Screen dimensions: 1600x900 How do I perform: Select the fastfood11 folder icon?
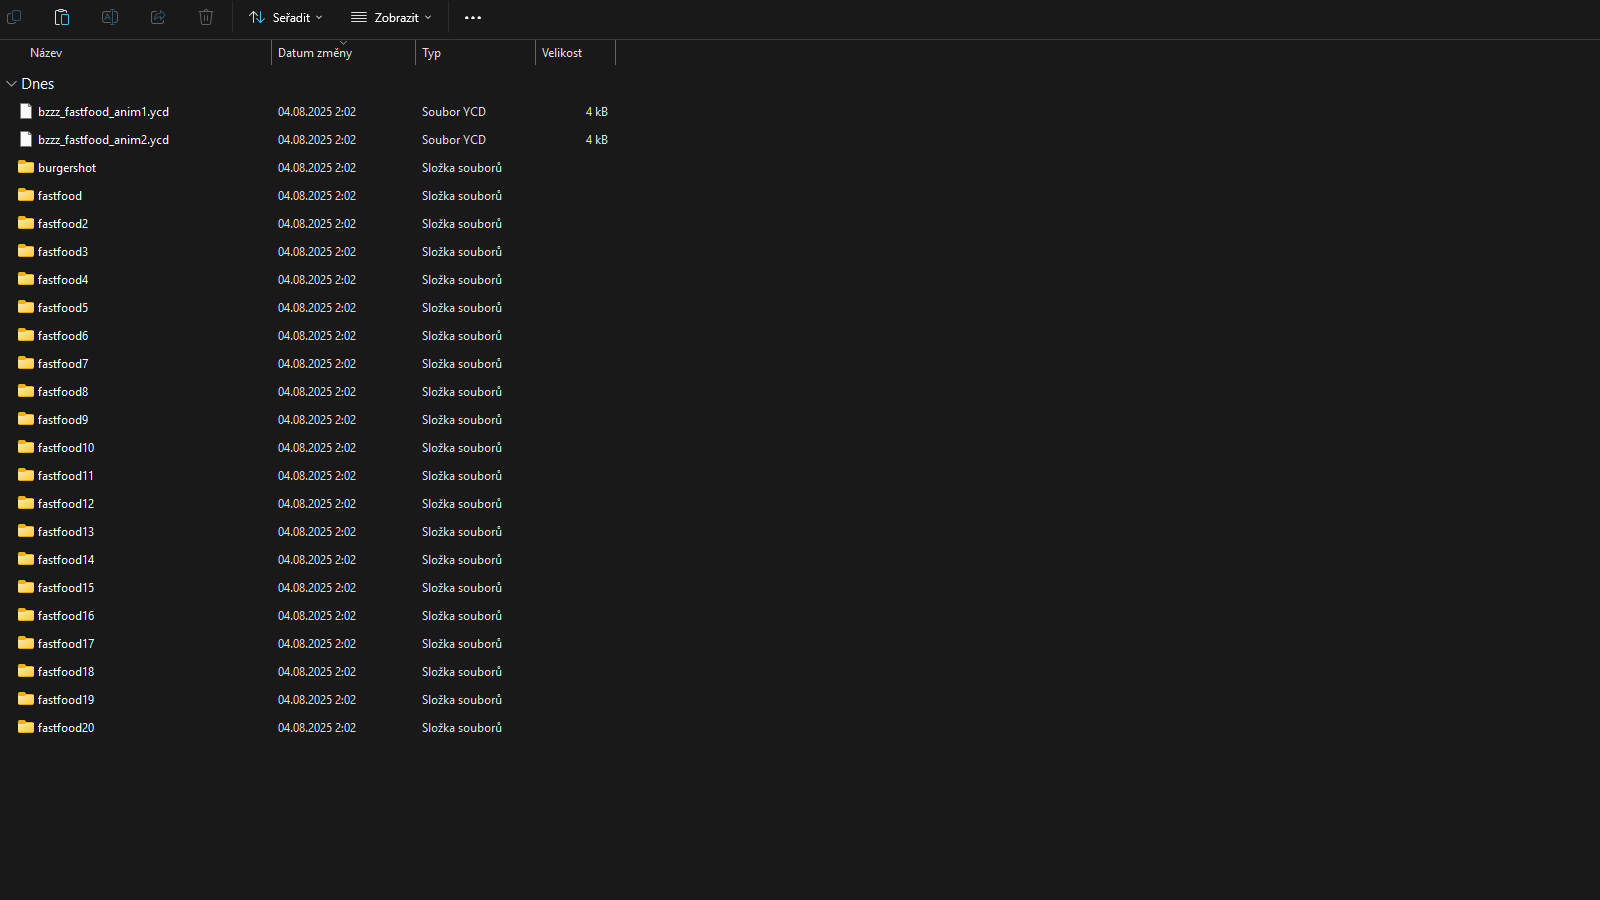pyautogui.click(x=26, y=475)
